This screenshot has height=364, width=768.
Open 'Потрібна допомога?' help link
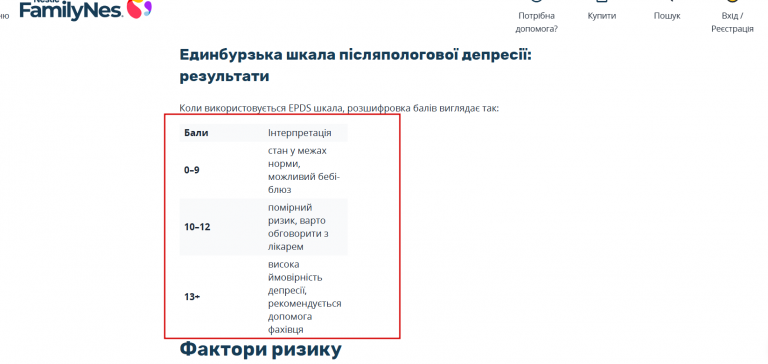coord(536,22)
